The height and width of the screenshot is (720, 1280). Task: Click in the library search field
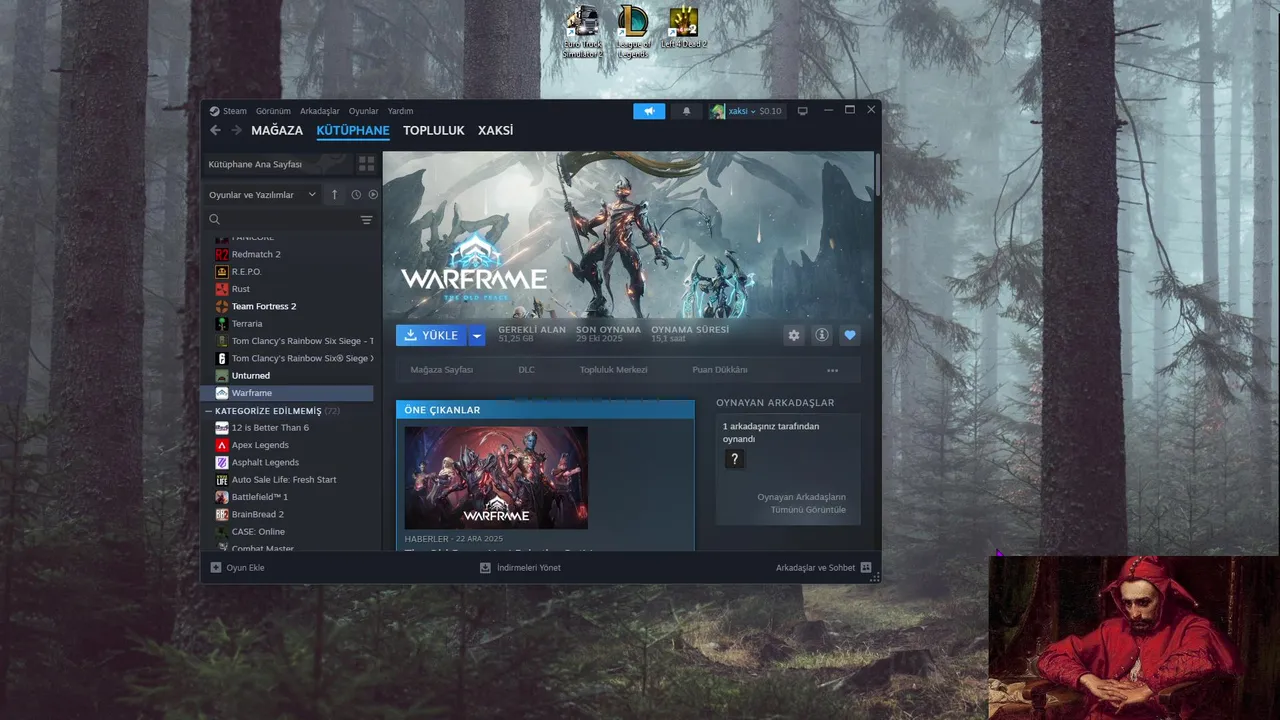tap(288, 220)
